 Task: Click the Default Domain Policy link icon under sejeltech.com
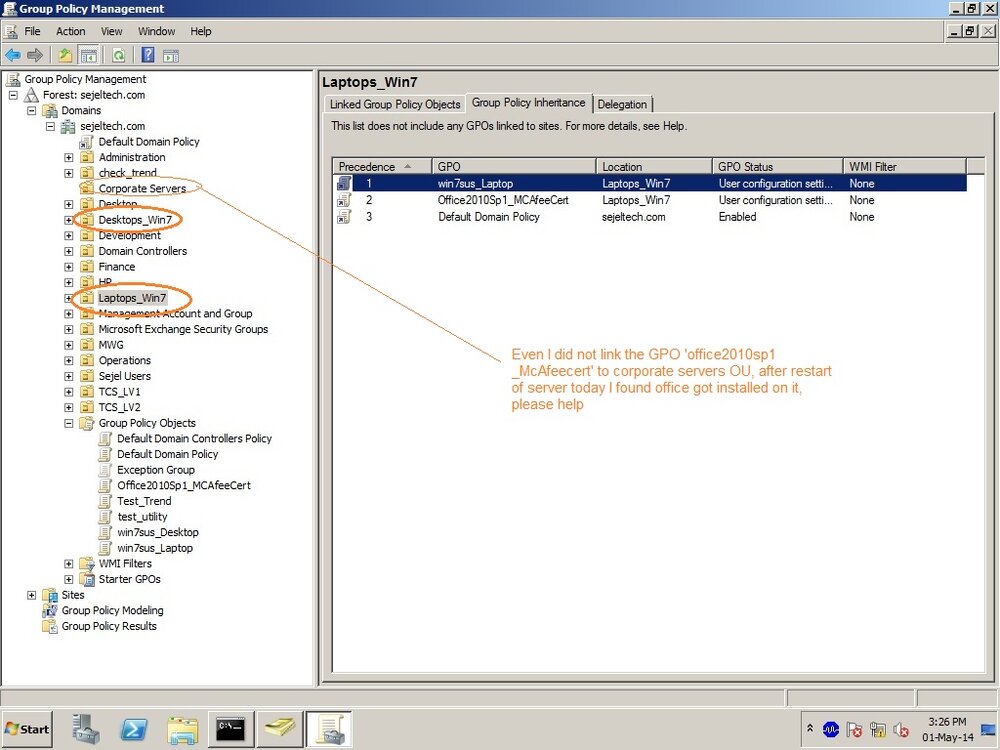click(x=87, y=142)
